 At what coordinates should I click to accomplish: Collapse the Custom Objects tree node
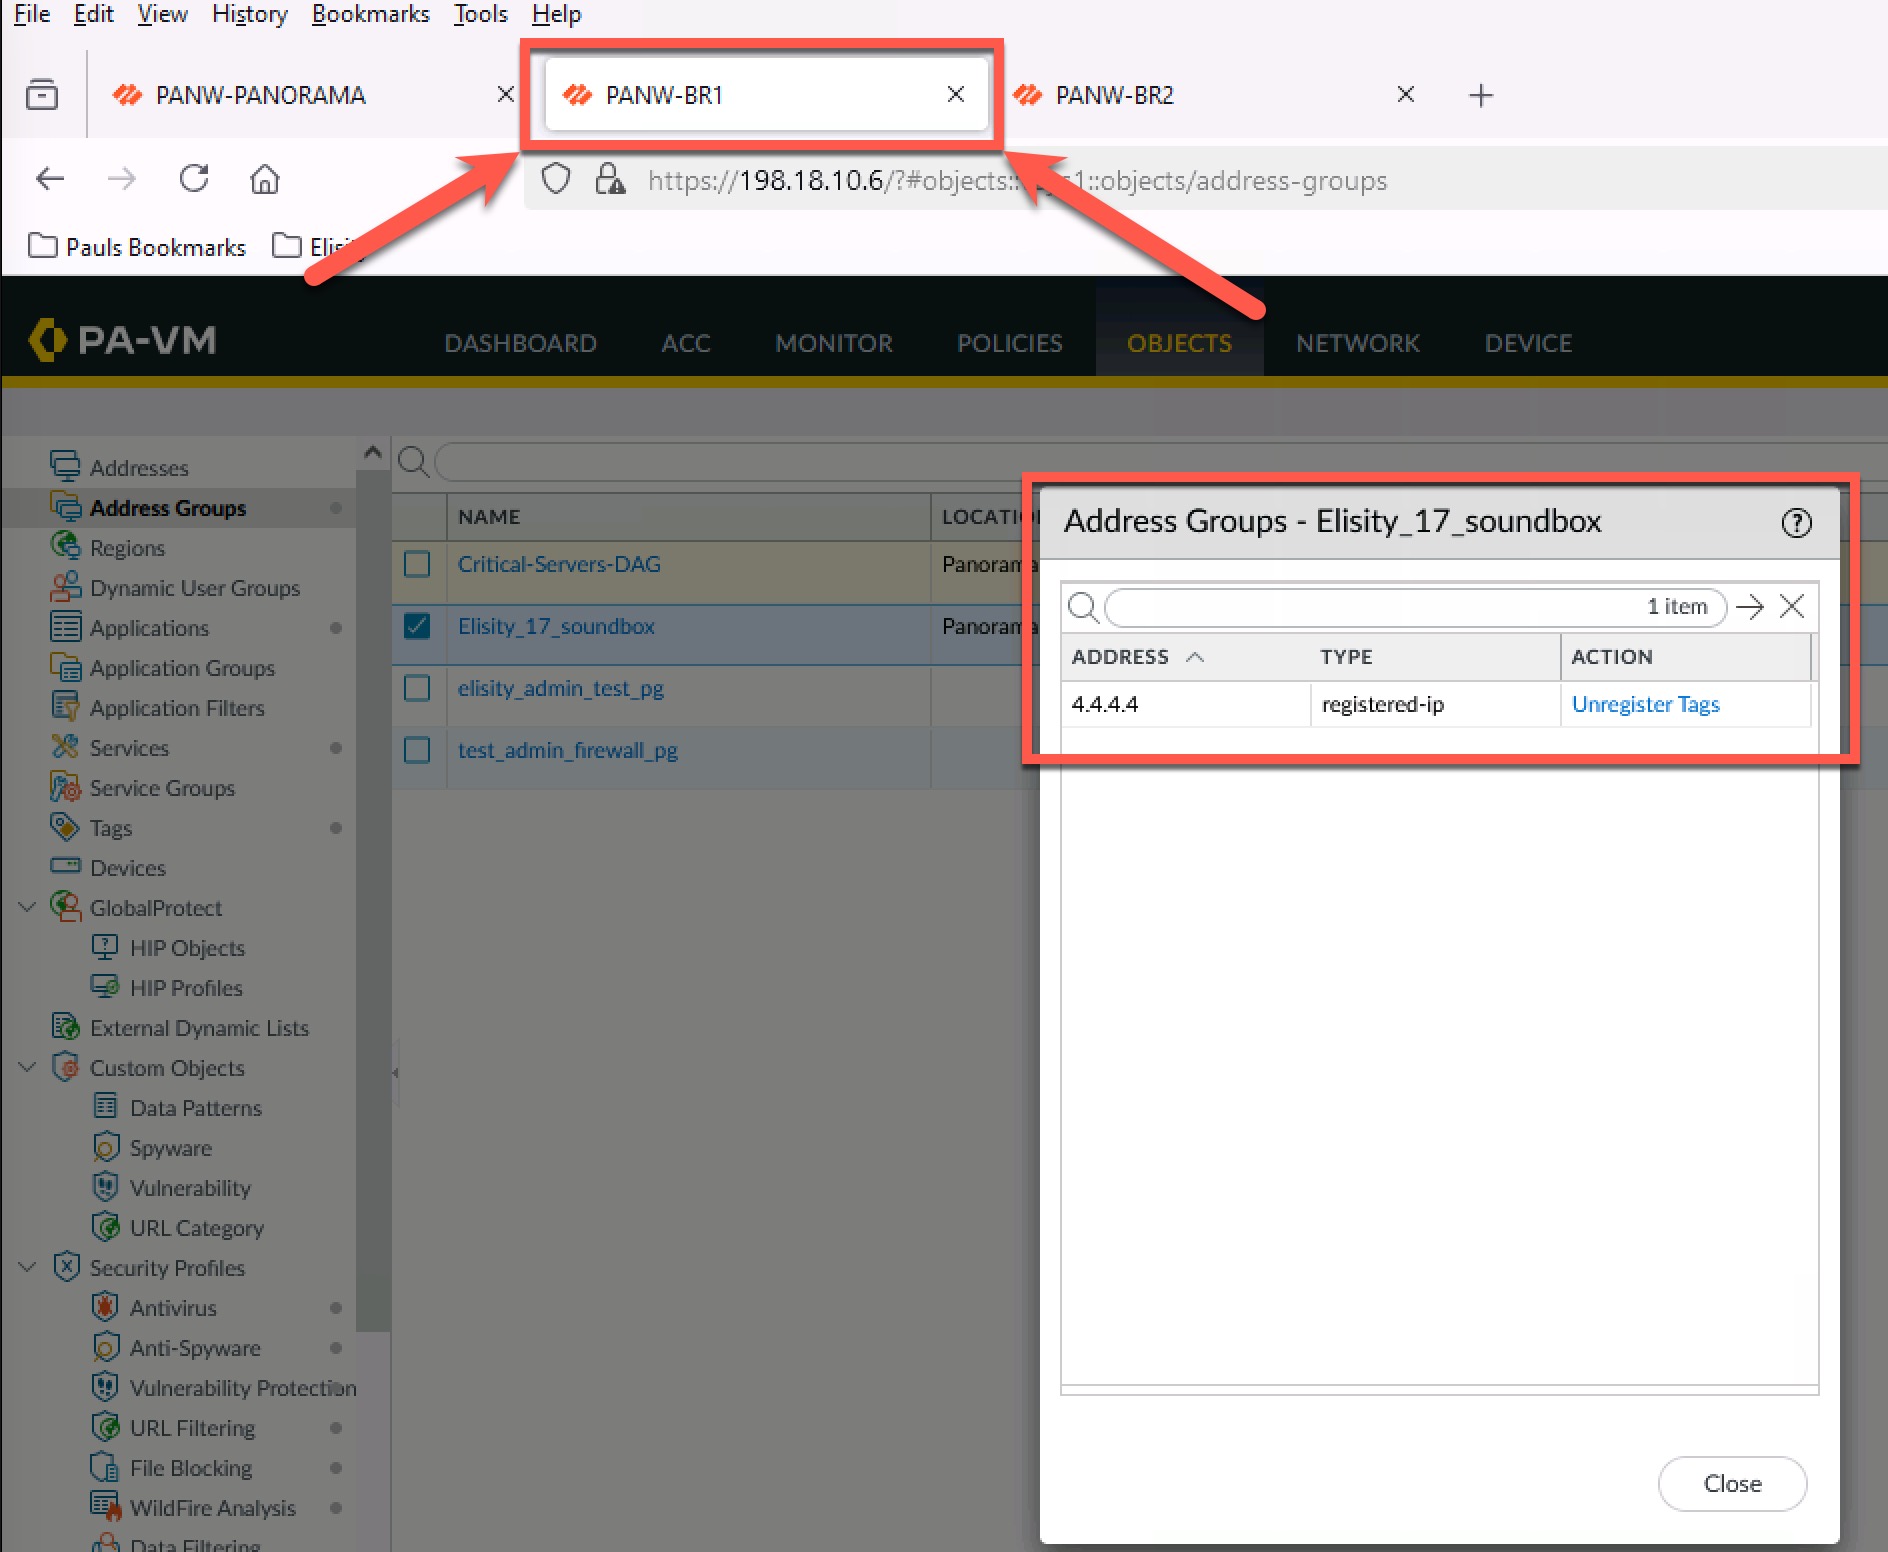pos(28,1067)
